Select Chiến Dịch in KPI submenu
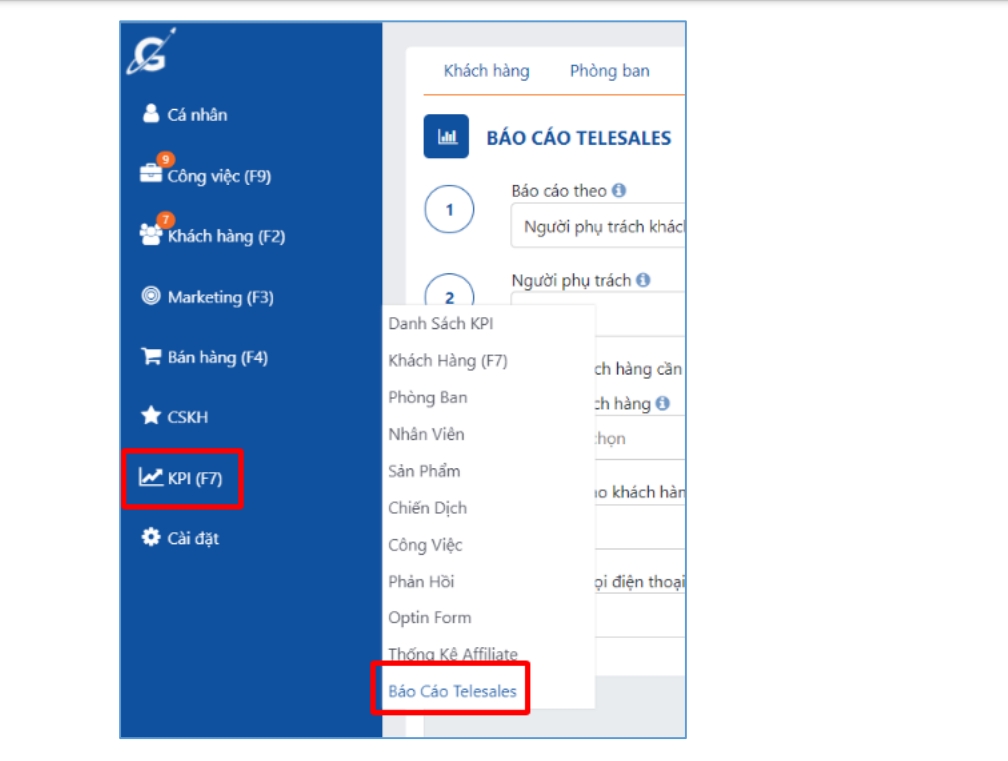This screenshot has width=1008, height=761. point(427,508)
